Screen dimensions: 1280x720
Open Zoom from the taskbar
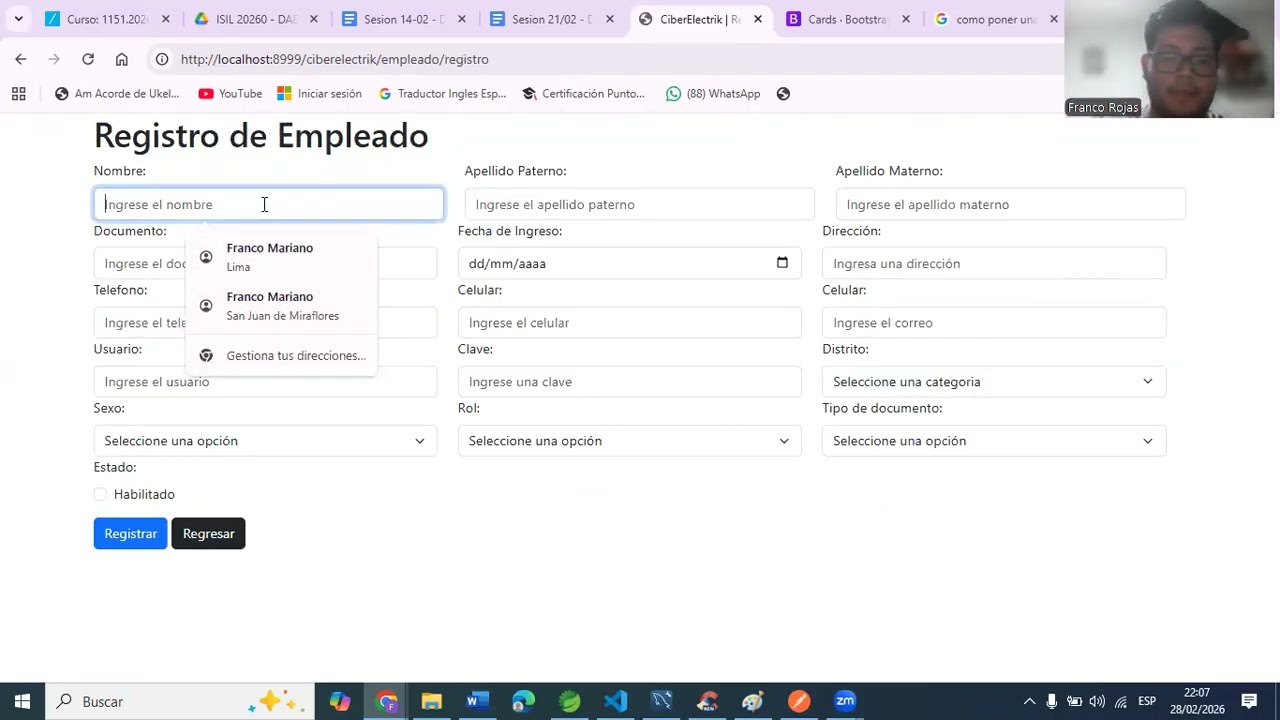(x=845, y=701)
